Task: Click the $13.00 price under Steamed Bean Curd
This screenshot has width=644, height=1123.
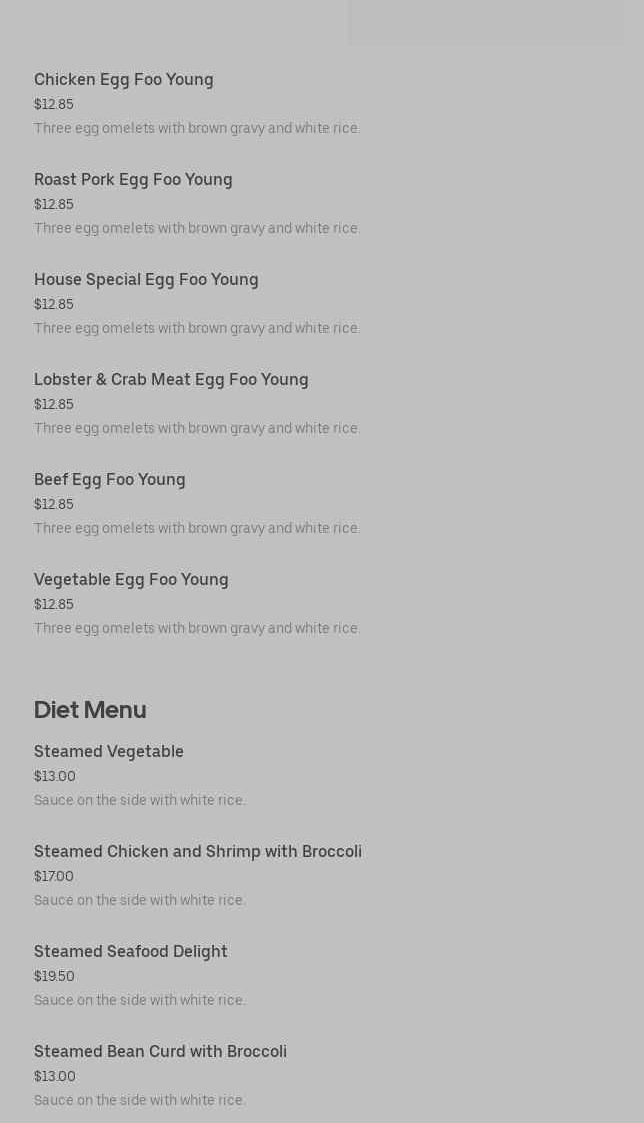Action: coord(54,1076)
